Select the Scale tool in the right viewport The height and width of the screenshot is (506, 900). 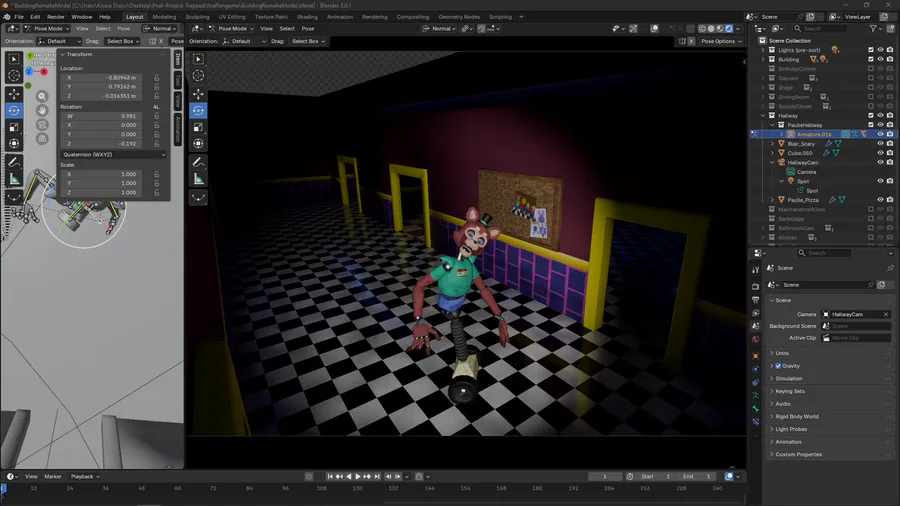click(x=199, y=127)
